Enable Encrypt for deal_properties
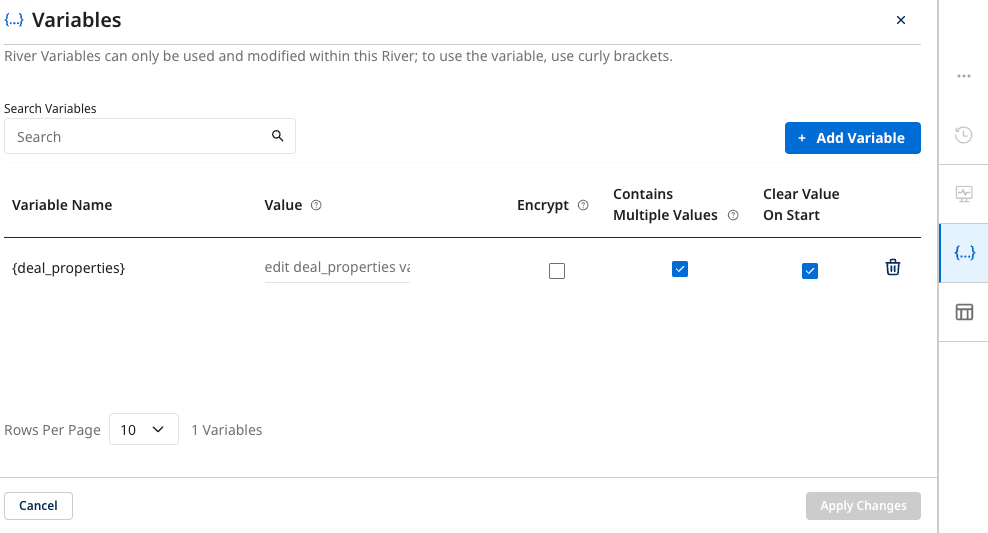The width and height of the screenshot is (988, 533). (x=557, y=270)
